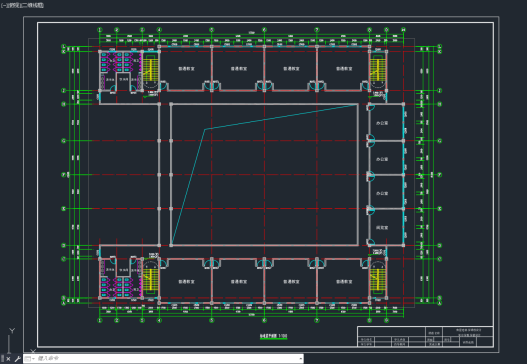The height and width of the screenshot is (364, 527).
Task: Open command line customize wrench menu
Action: coord(17,359)
